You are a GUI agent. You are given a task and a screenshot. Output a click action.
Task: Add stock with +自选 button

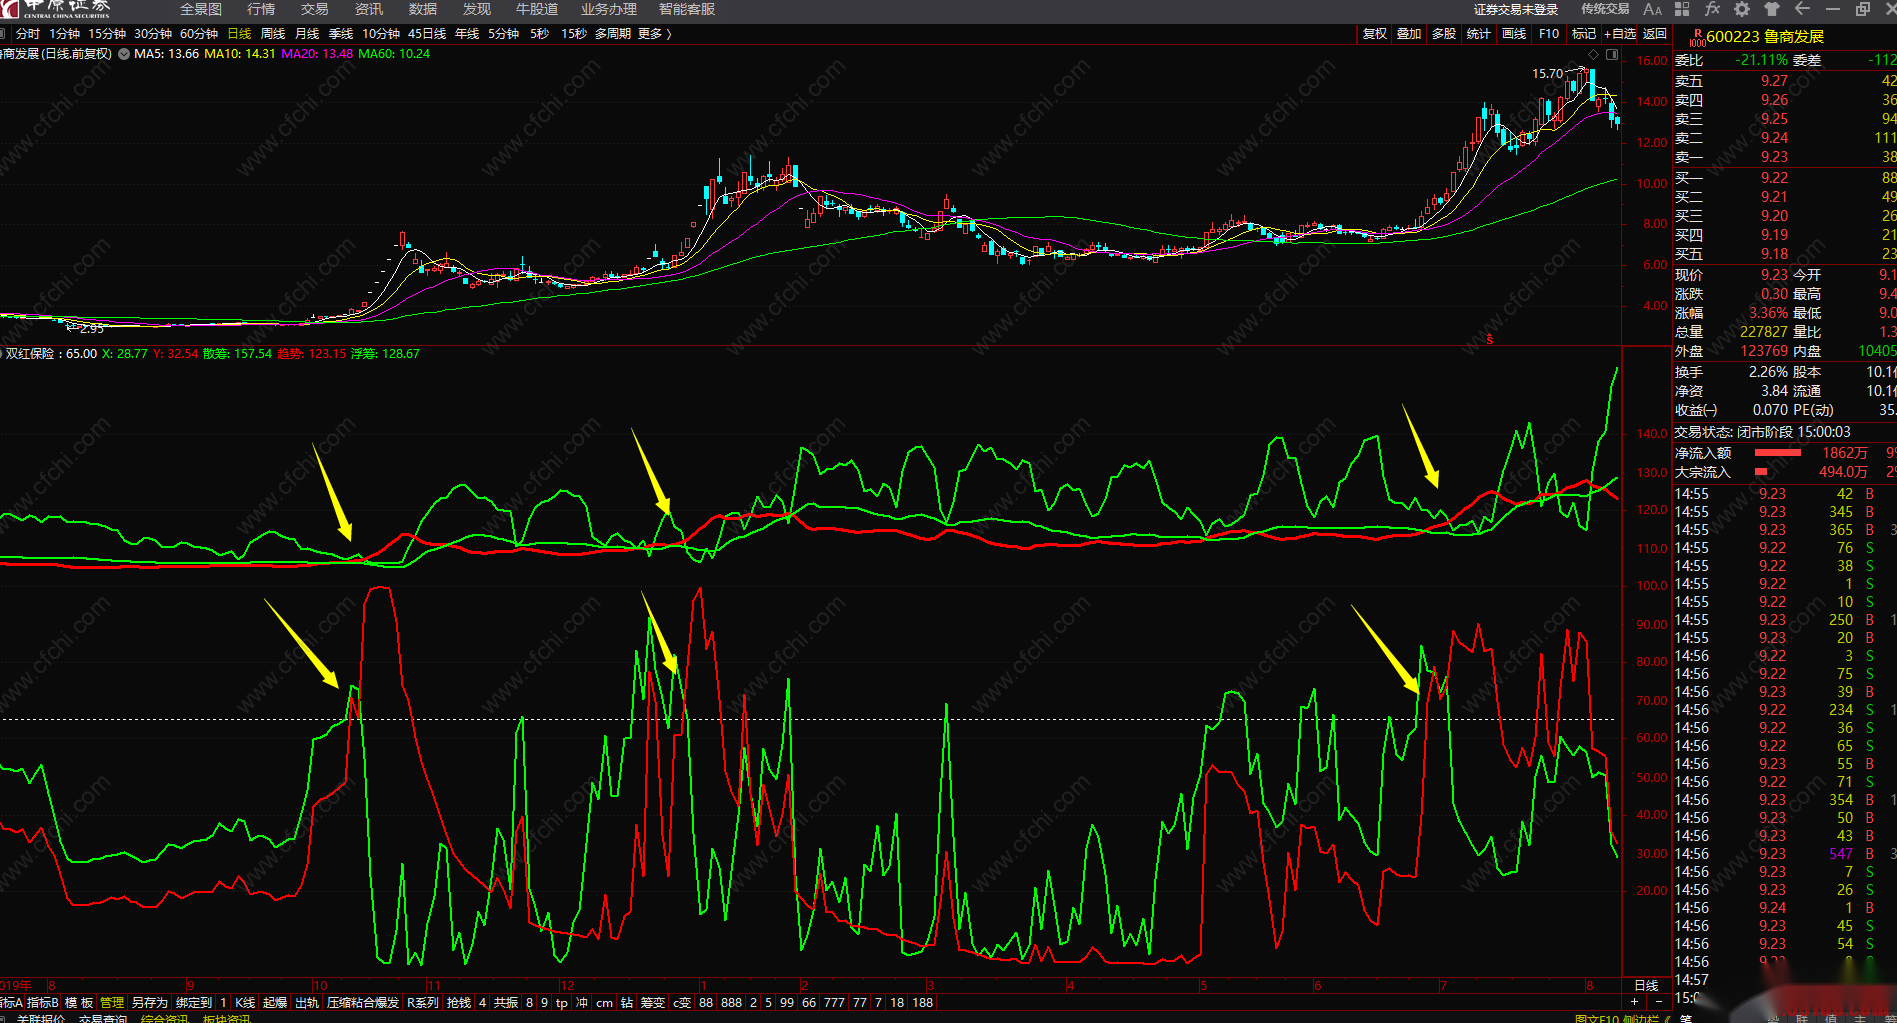pos(1620,34)
